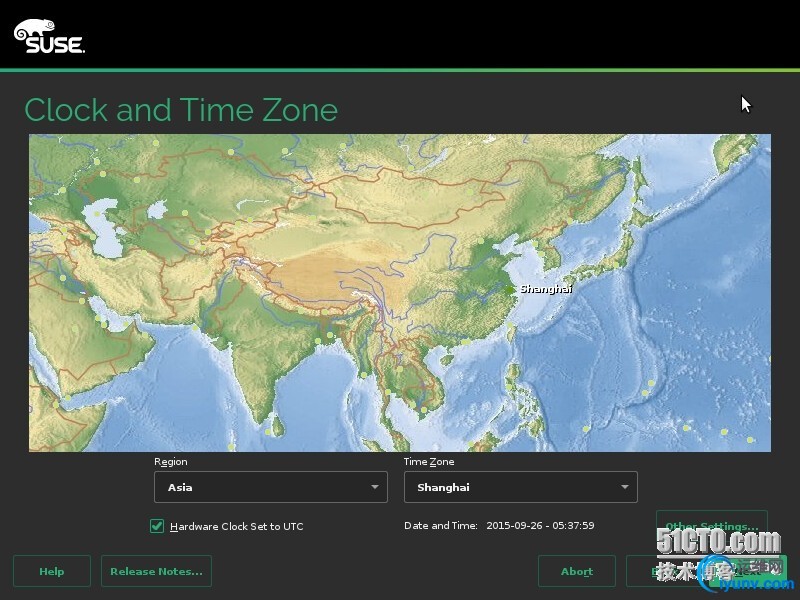Click the Region label above the dropdown
Screen dimensions: 800x600
(171, 462)
